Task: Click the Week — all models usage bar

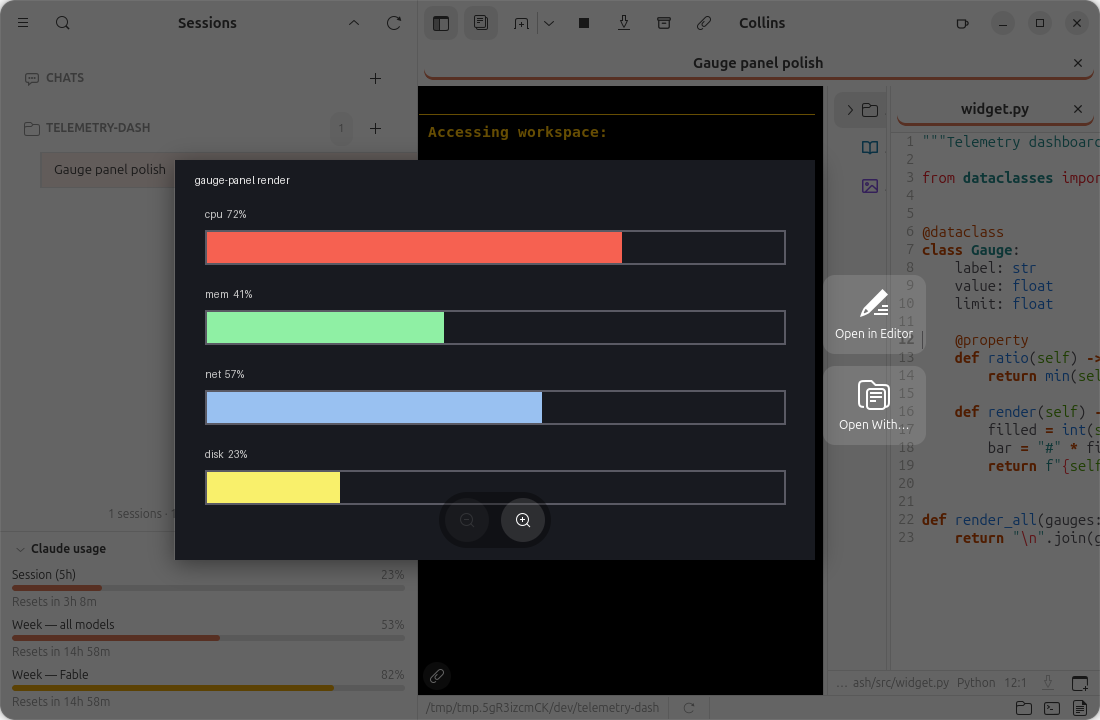Action: coord(208,638)
